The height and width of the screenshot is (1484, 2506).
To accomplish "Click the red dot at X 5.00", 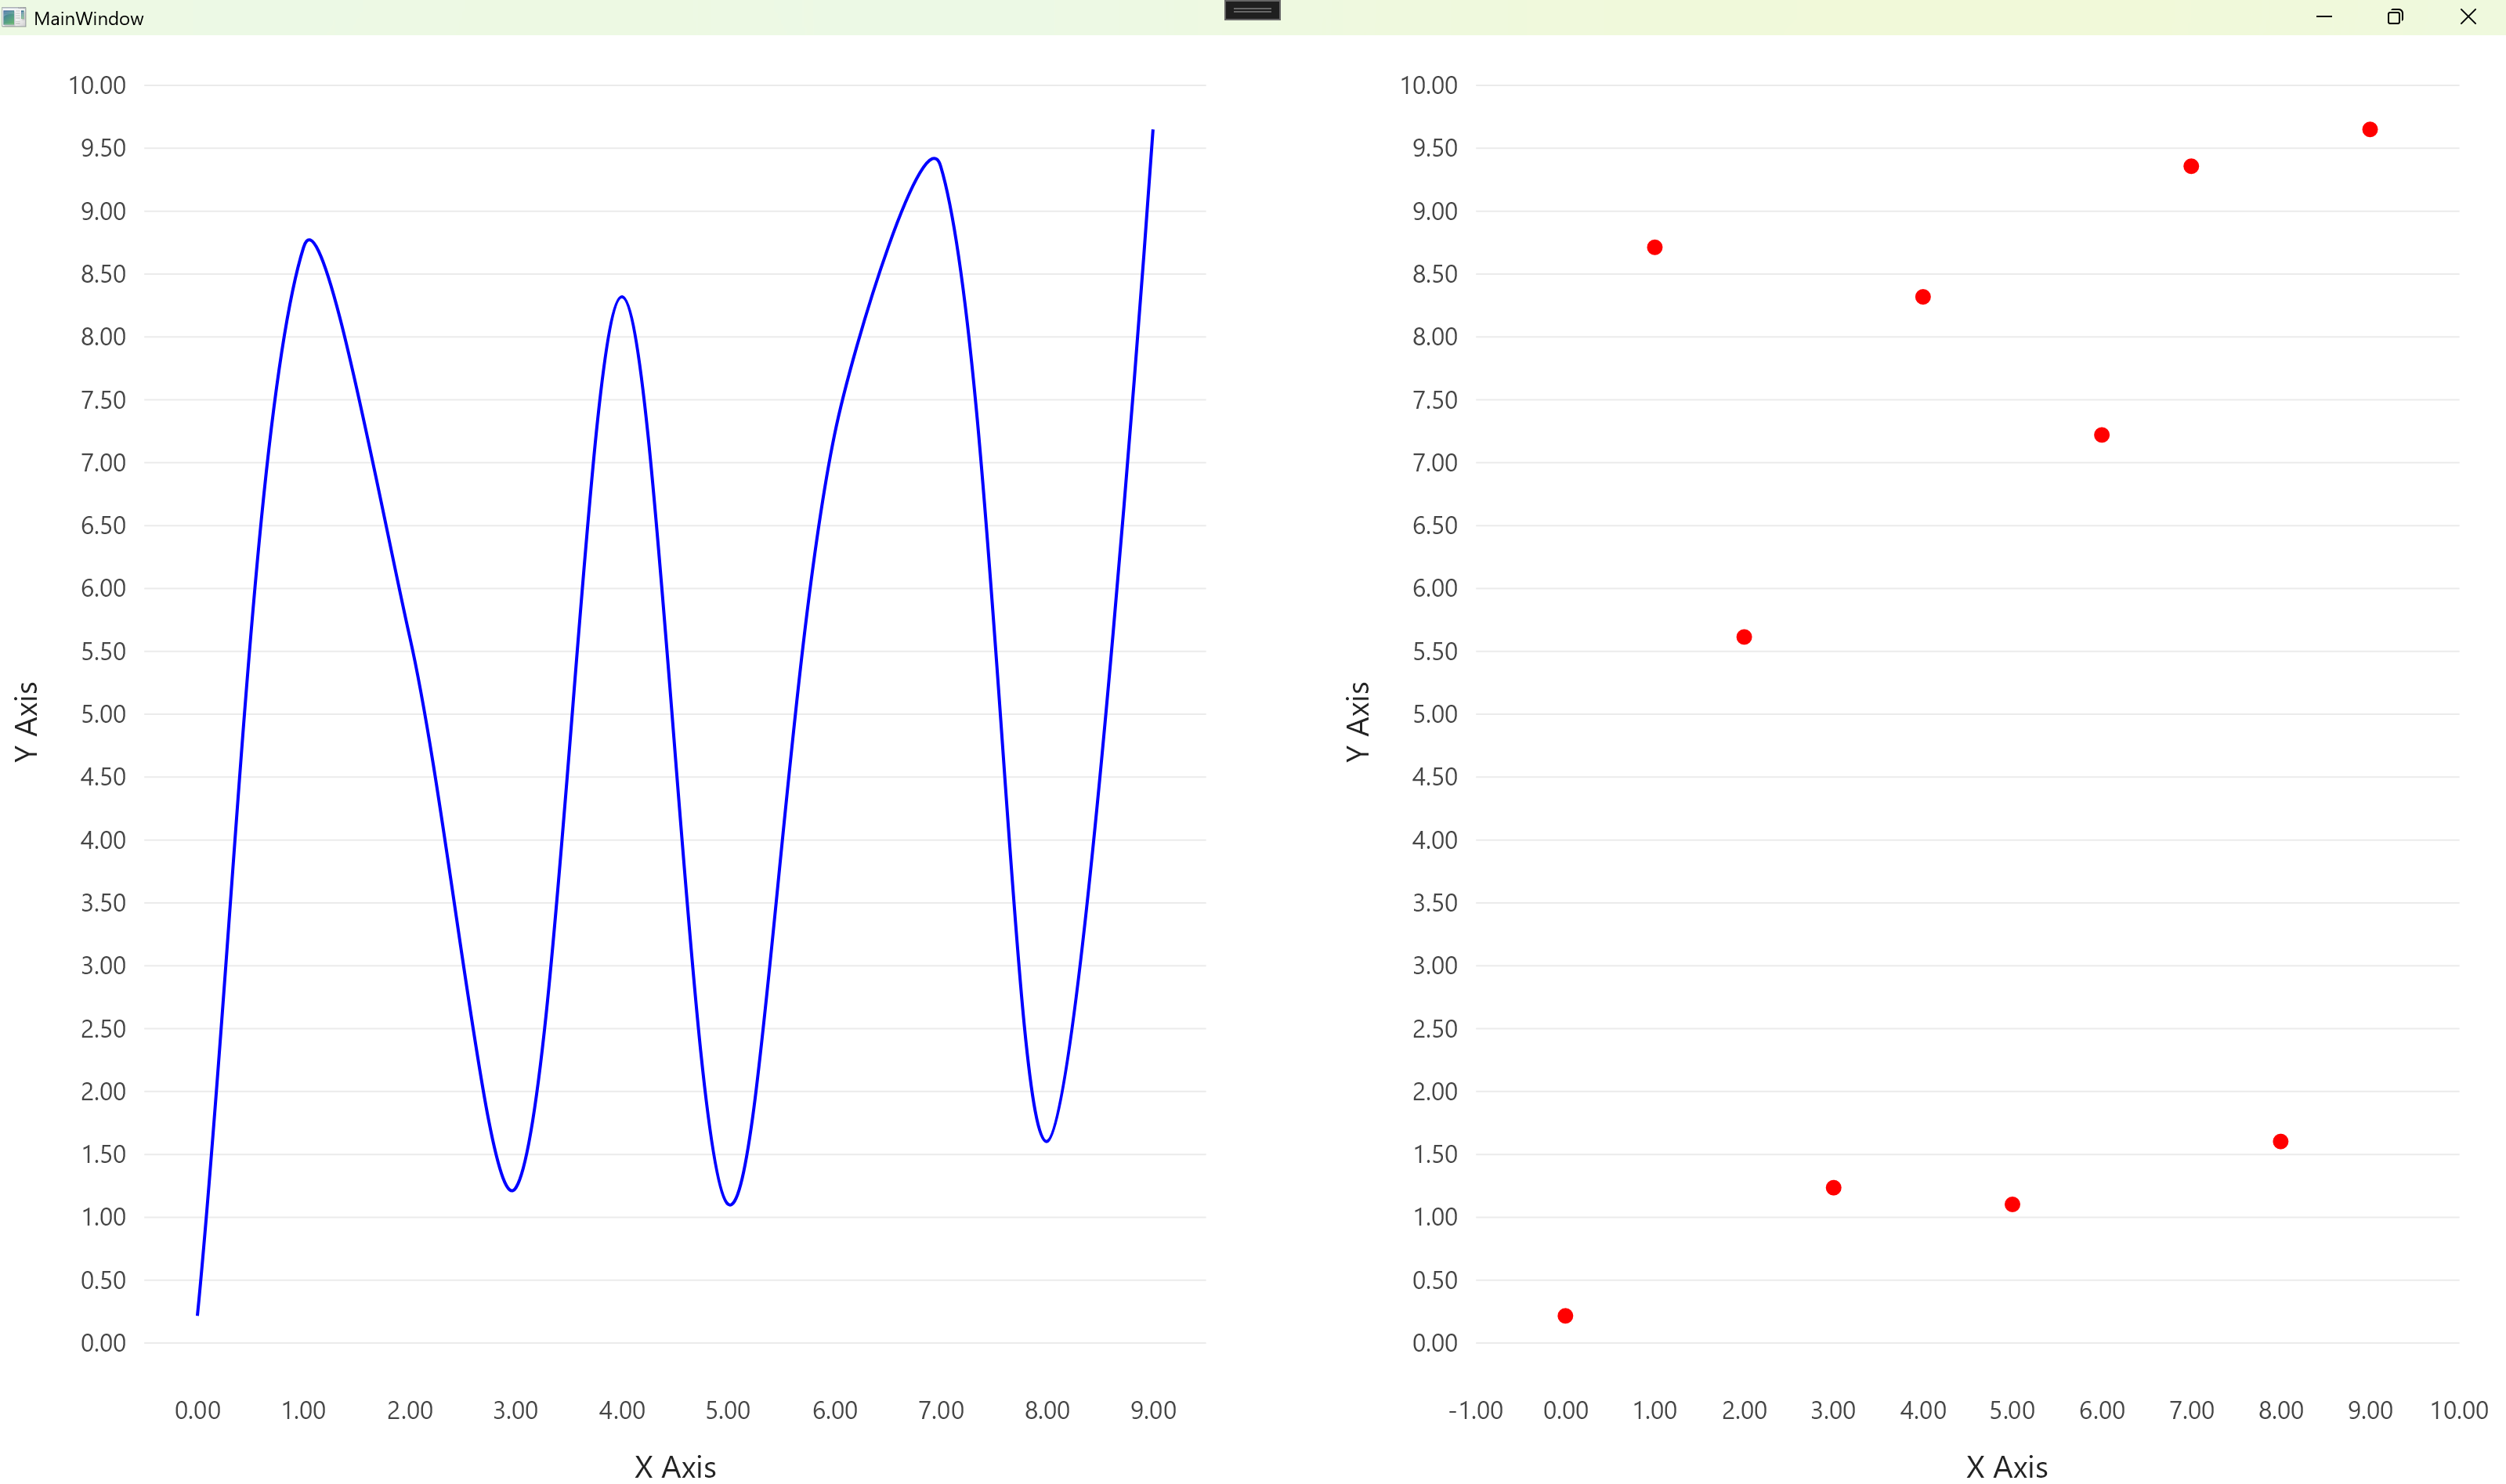I will (2012, 1204).
